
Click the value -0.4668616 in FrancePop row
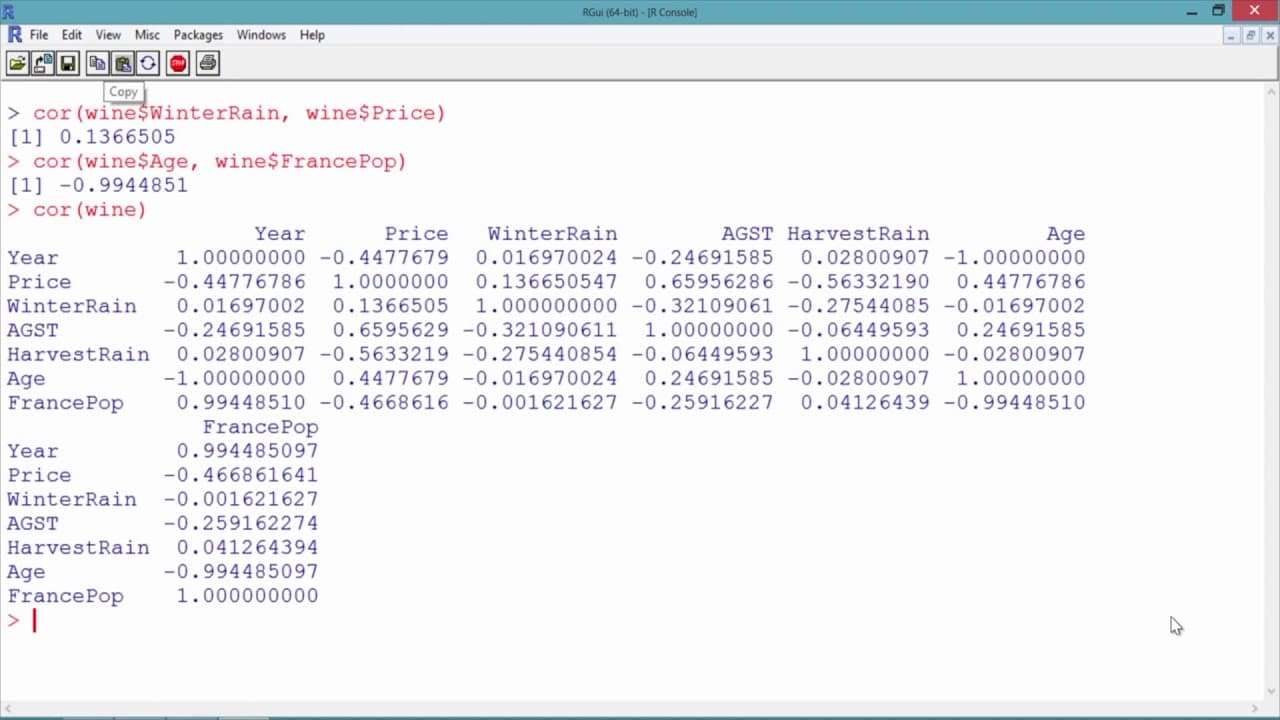[384, 403]
